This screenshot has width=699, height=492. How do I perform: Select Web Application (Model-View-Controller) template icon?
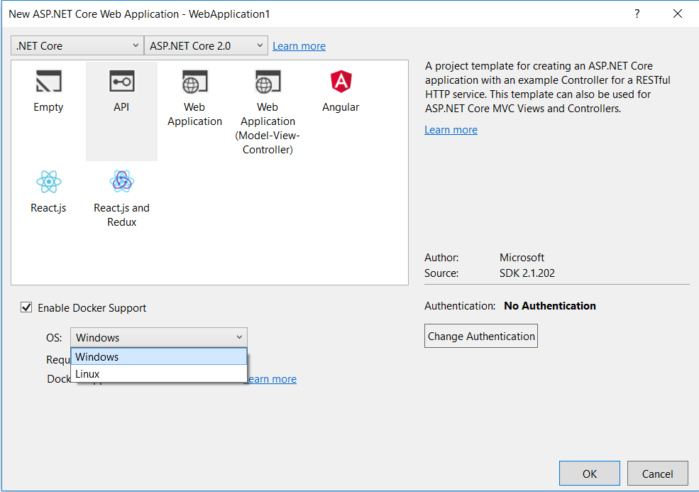pyautogui.click(x=267, y=81)
